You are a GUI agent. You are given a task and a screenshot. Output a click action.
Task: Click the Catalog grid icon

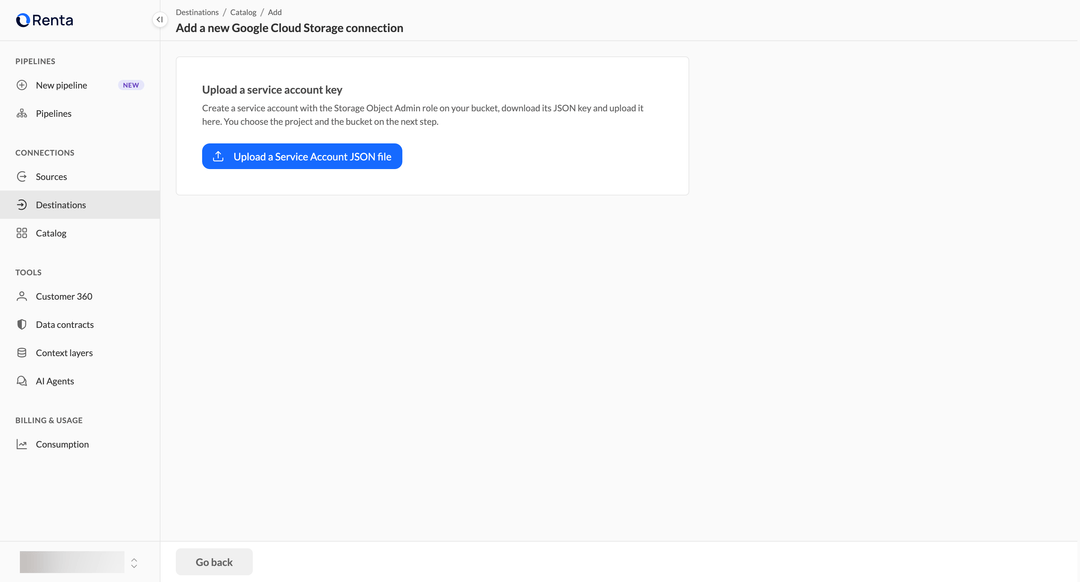pos(22,233)
